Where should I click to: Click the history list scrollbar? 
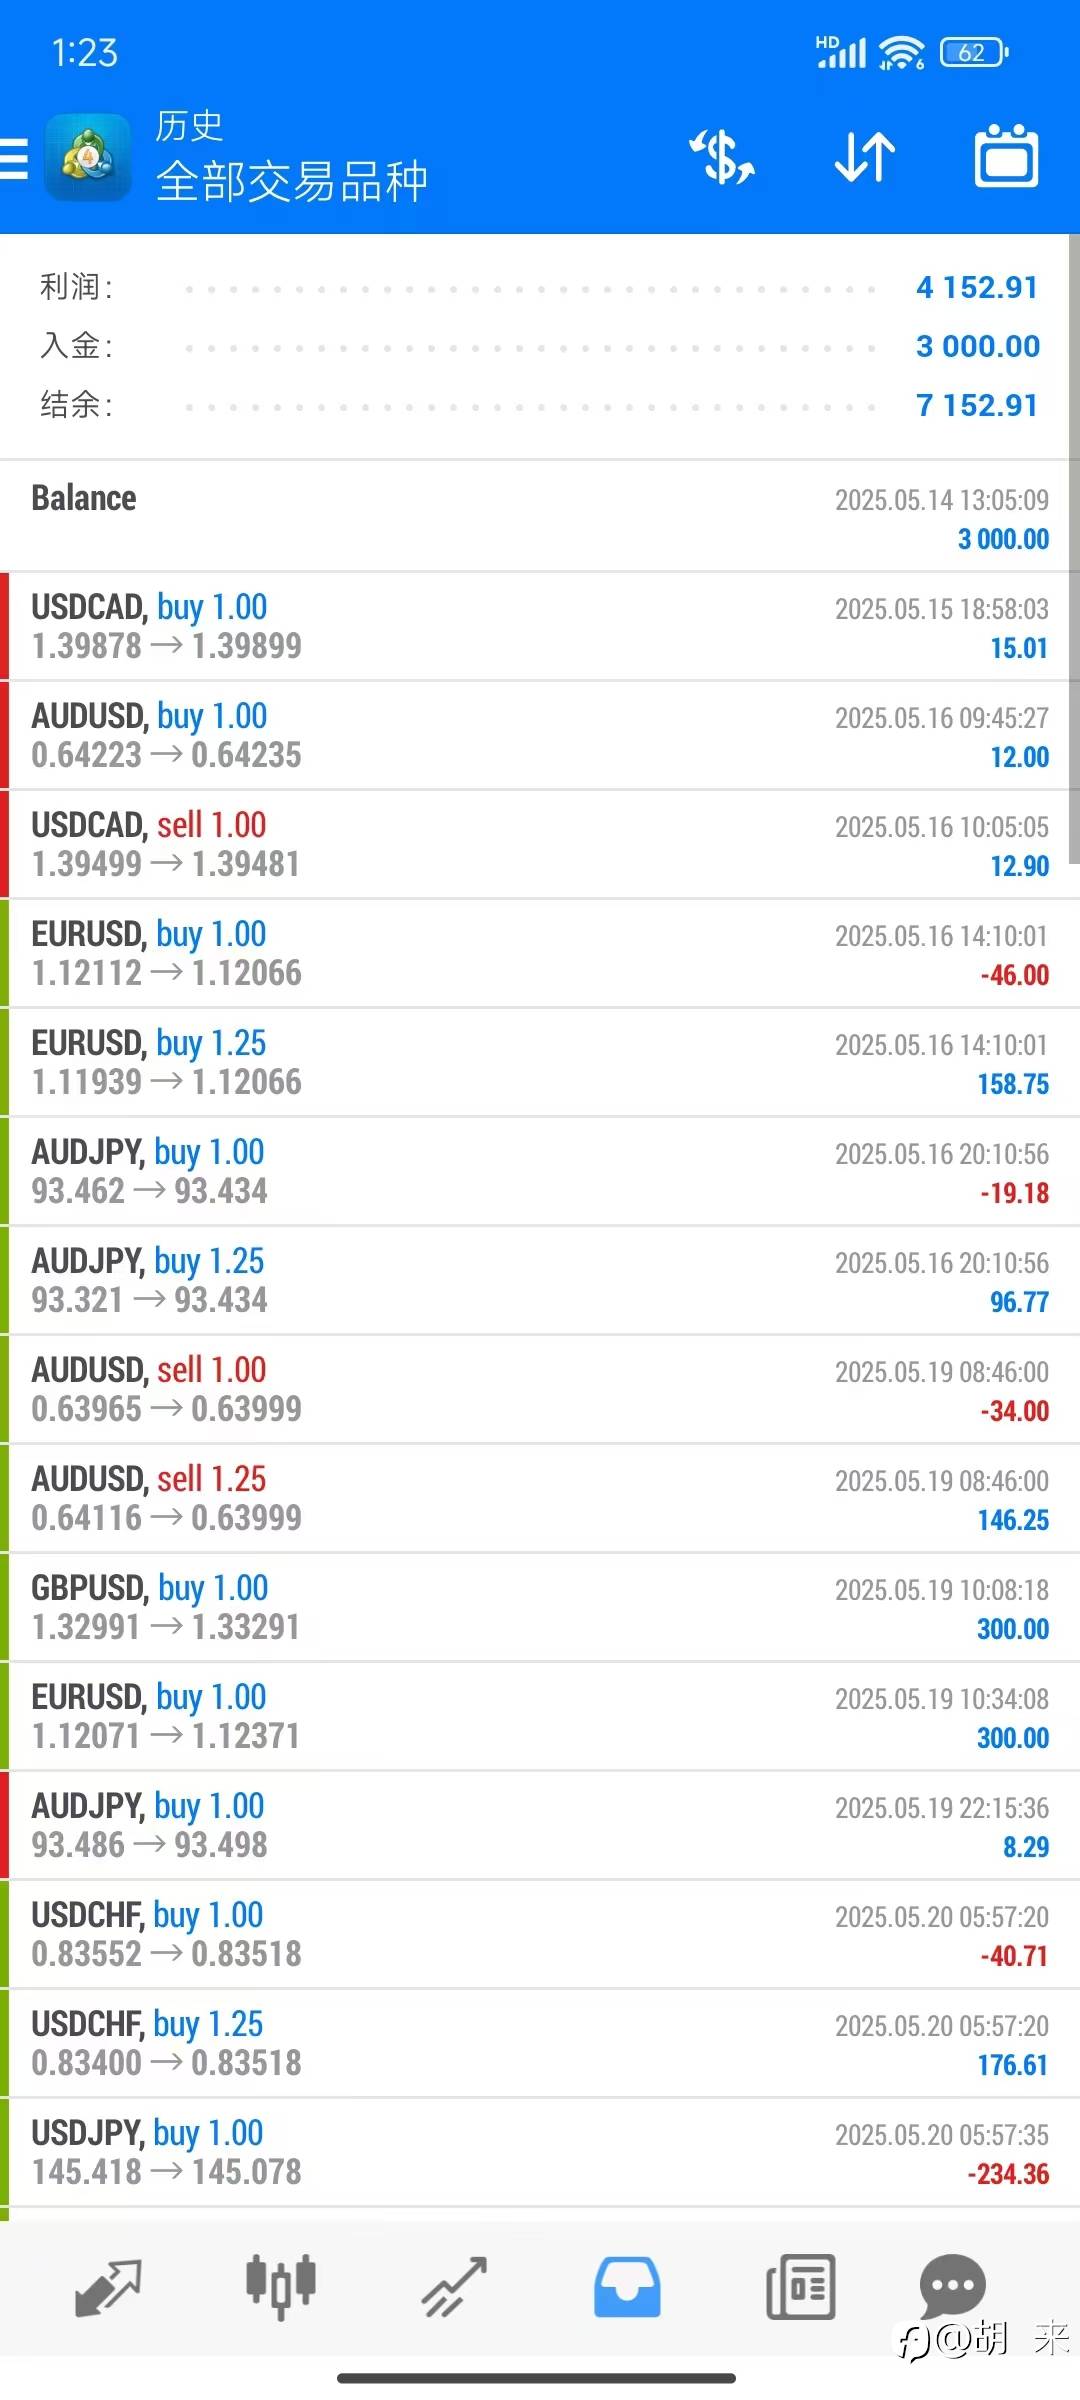point(1074,549)
